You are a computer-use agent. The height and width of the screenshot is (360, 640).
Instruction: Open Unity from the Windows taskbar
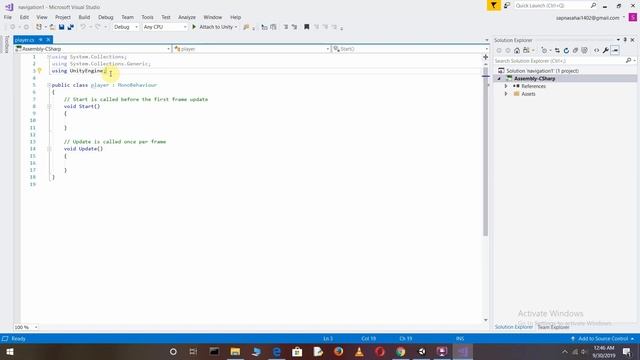pos(422,351)
